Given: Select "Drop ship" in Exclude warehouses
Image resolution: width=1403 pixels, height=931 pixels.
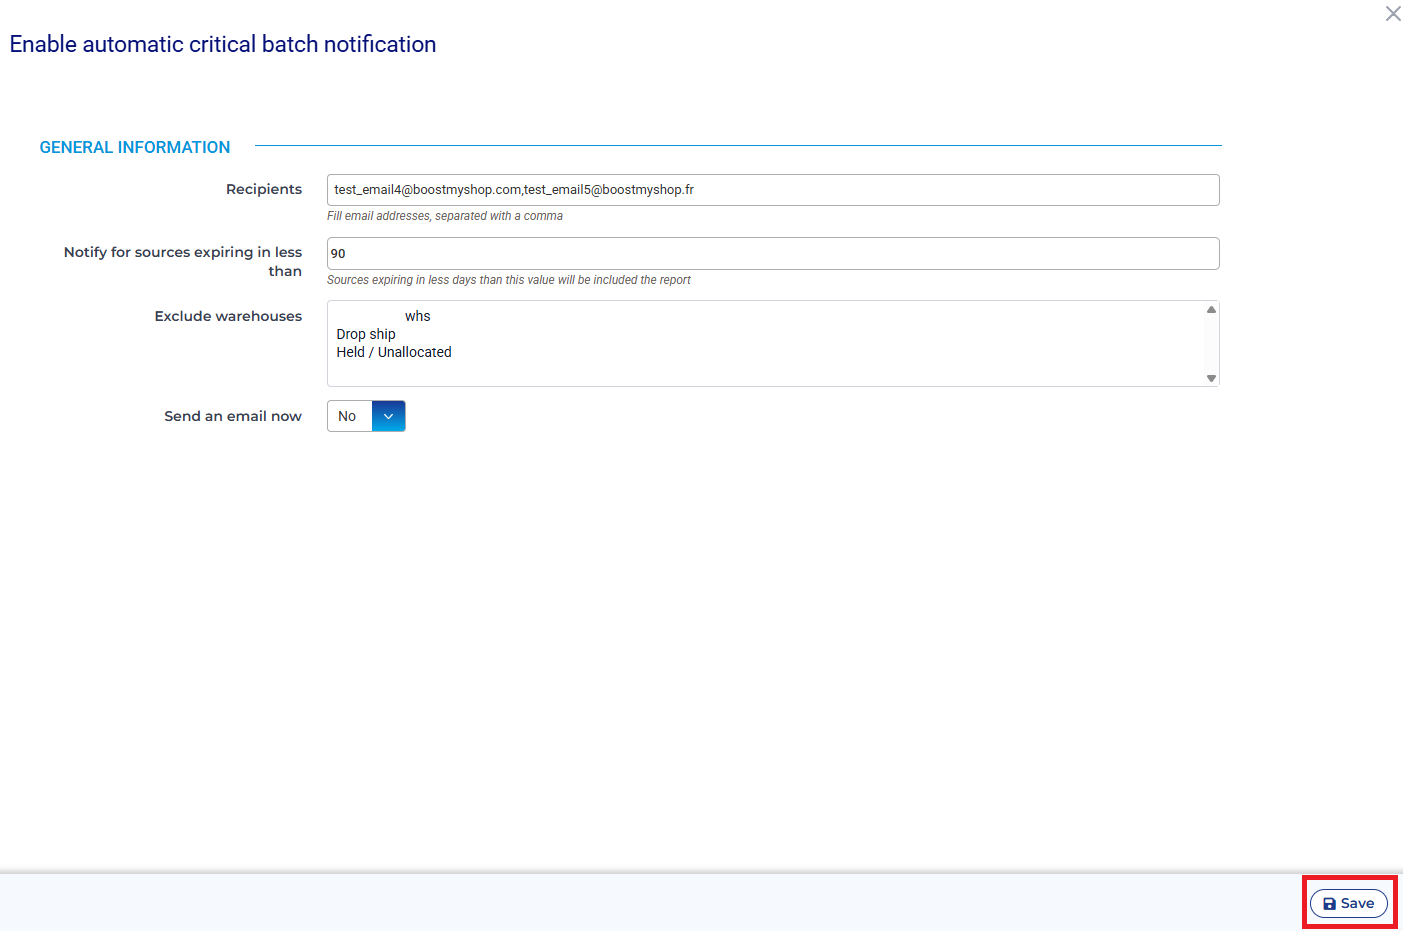Looking at the screenshot, I should point(366,334).
